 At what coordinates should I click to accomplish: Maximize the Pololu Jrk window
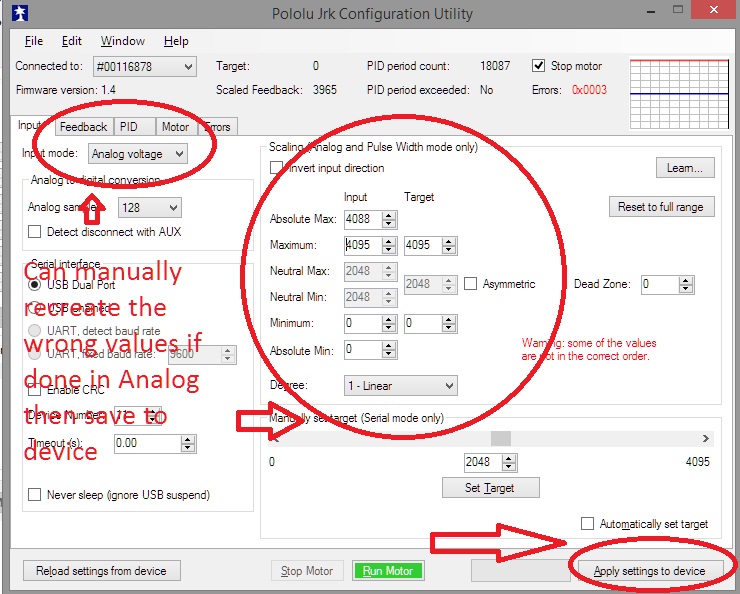pyautogui.click(x=678, y=9)
